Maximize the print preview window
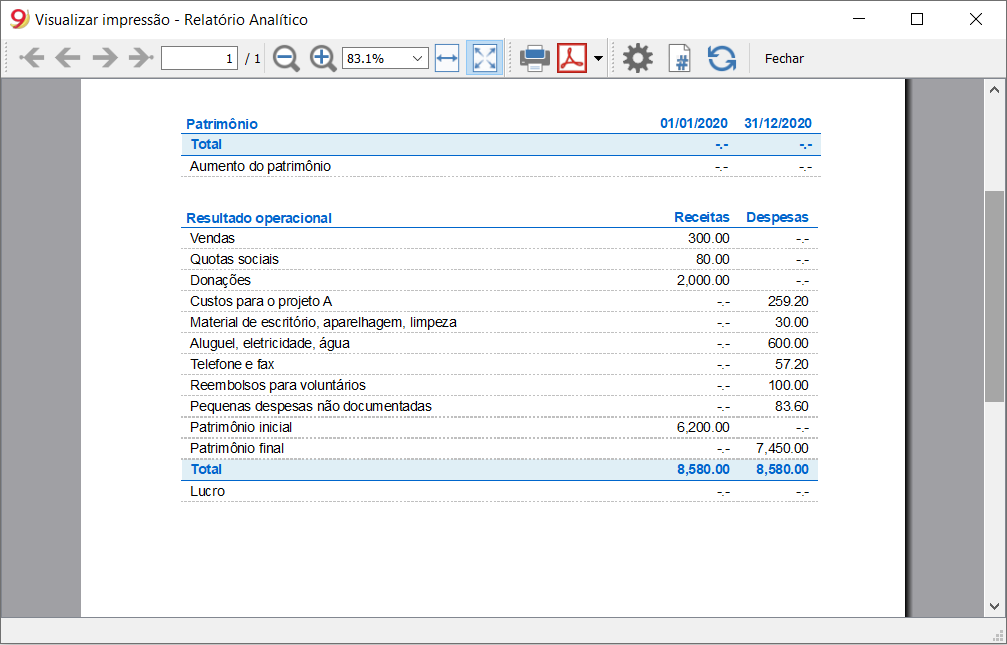 click(x=917, y=19)
